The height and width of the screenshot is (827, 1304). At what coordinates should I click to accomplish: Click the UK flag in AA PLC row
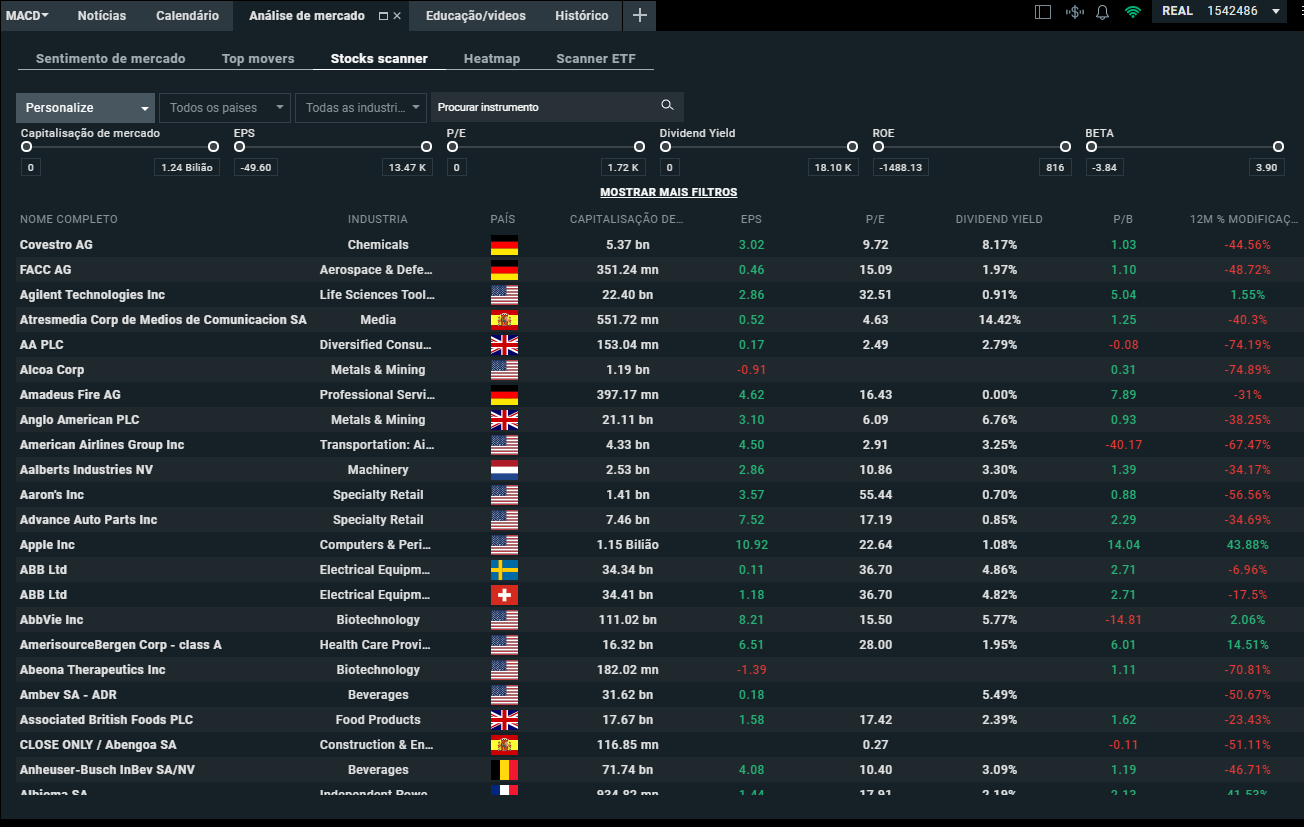504,345
